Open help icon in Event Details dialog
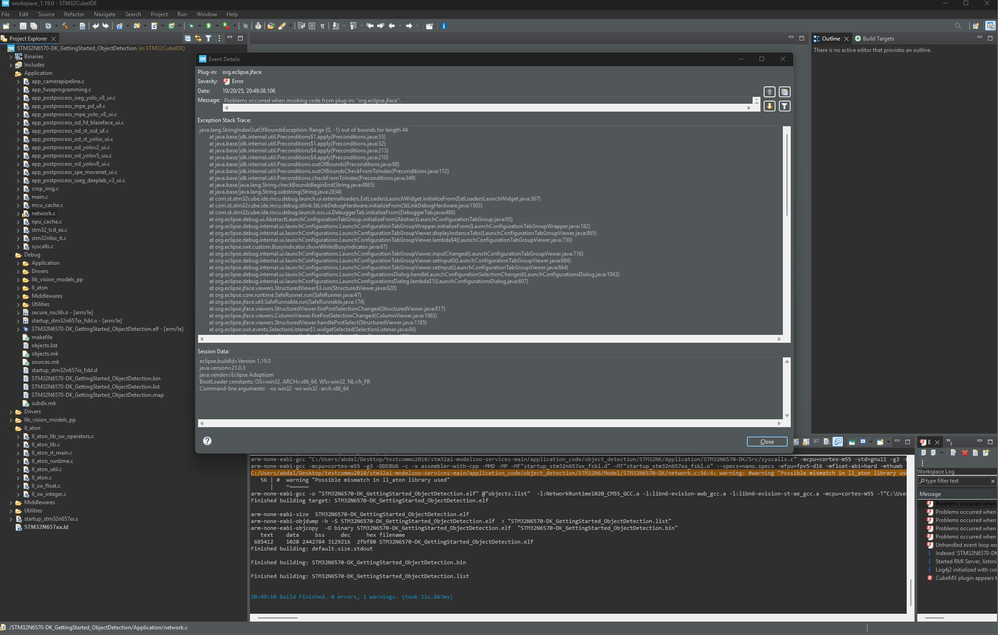Viewport: 998px width, 635px height. (207, 441)
